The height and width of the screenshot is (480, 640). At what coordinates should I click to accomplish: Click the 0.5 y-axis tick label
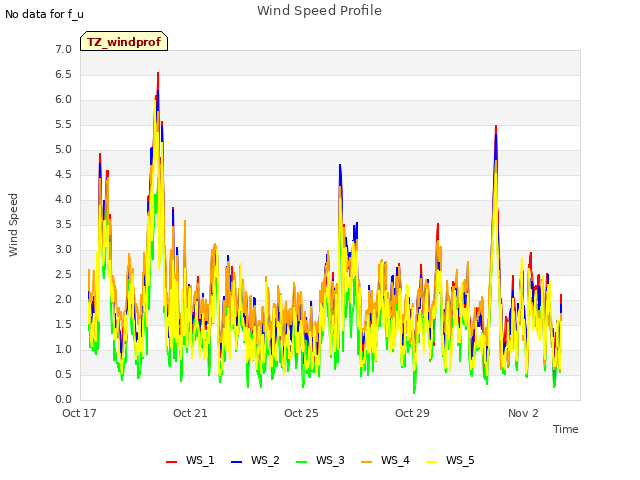pyautogui.click(x=63, y=374)
